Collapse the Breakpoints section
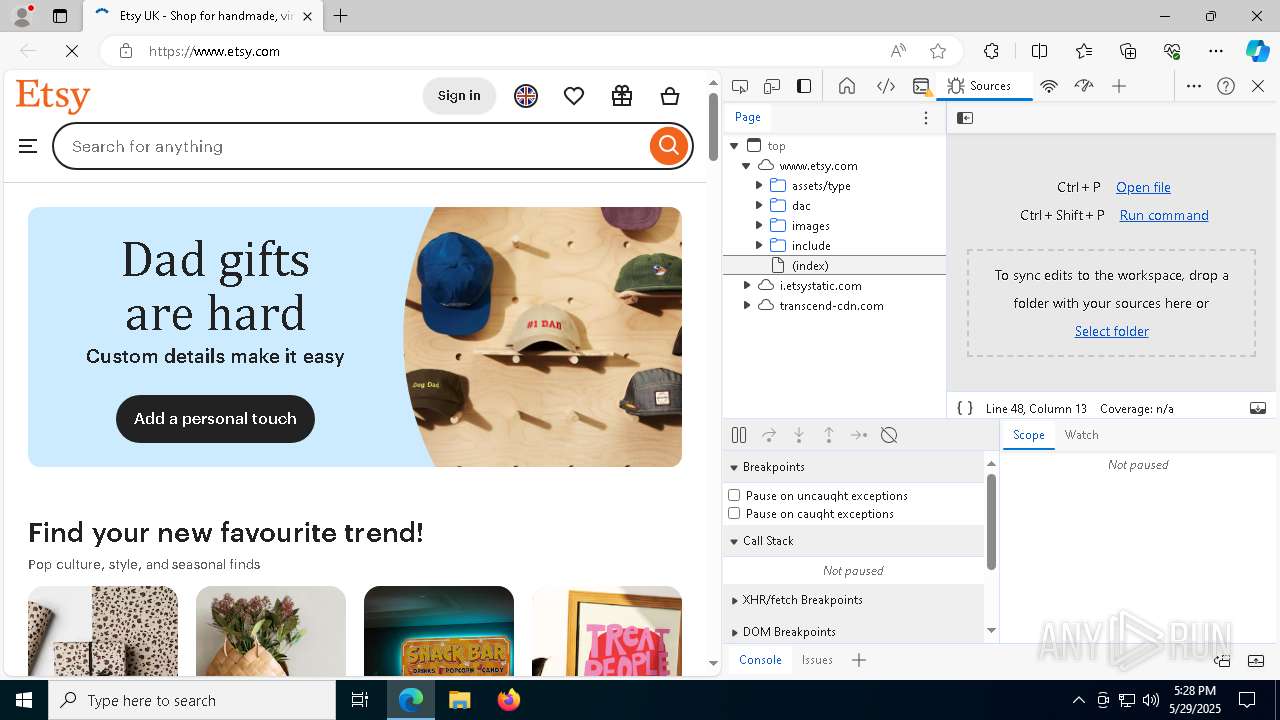This screenshot has height=720, width=1280. point(854,467)
